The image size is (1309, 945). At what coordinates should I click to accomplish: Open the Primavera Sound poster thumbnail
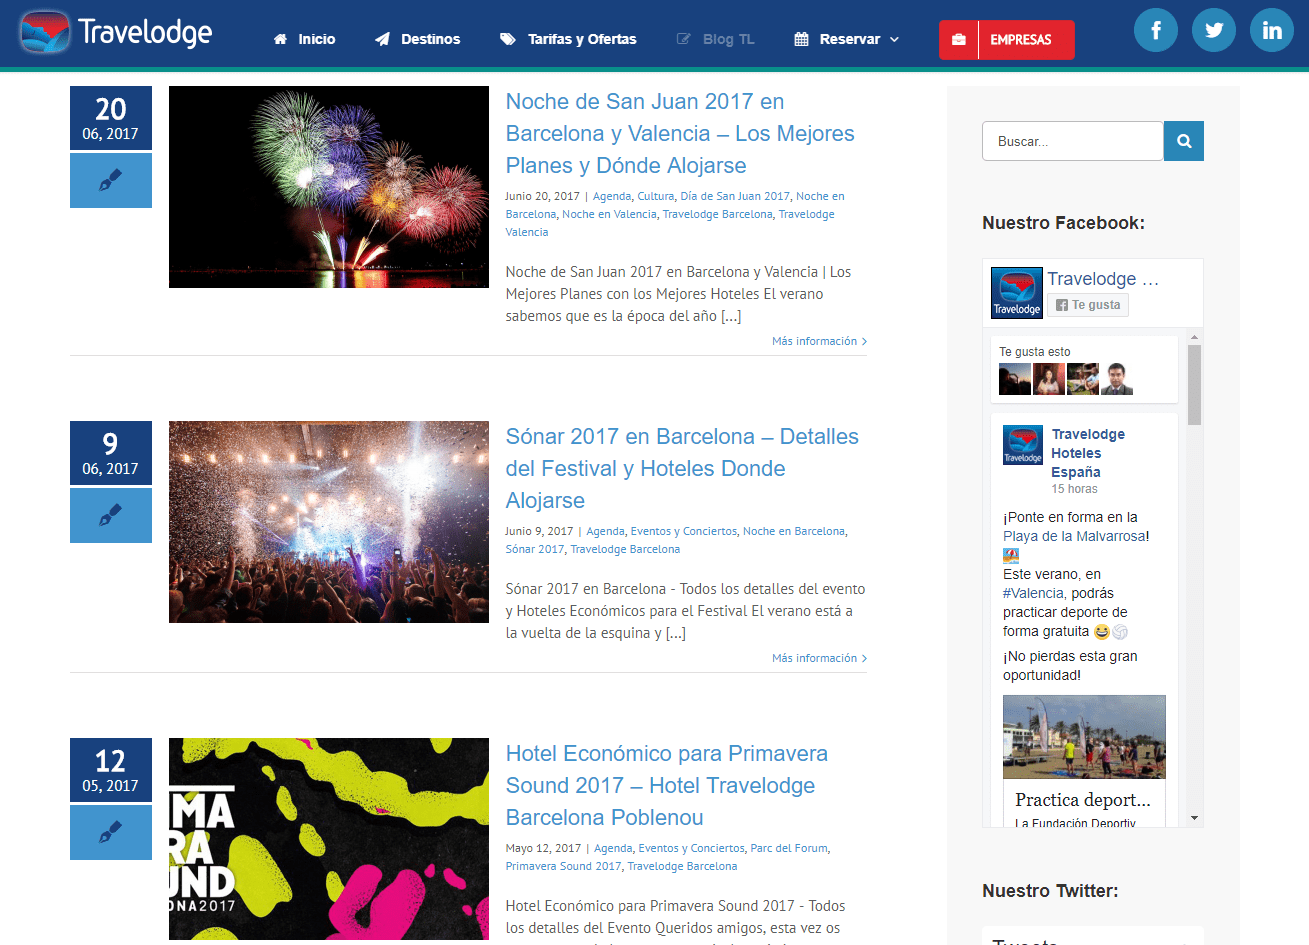[x=329, y=839]
